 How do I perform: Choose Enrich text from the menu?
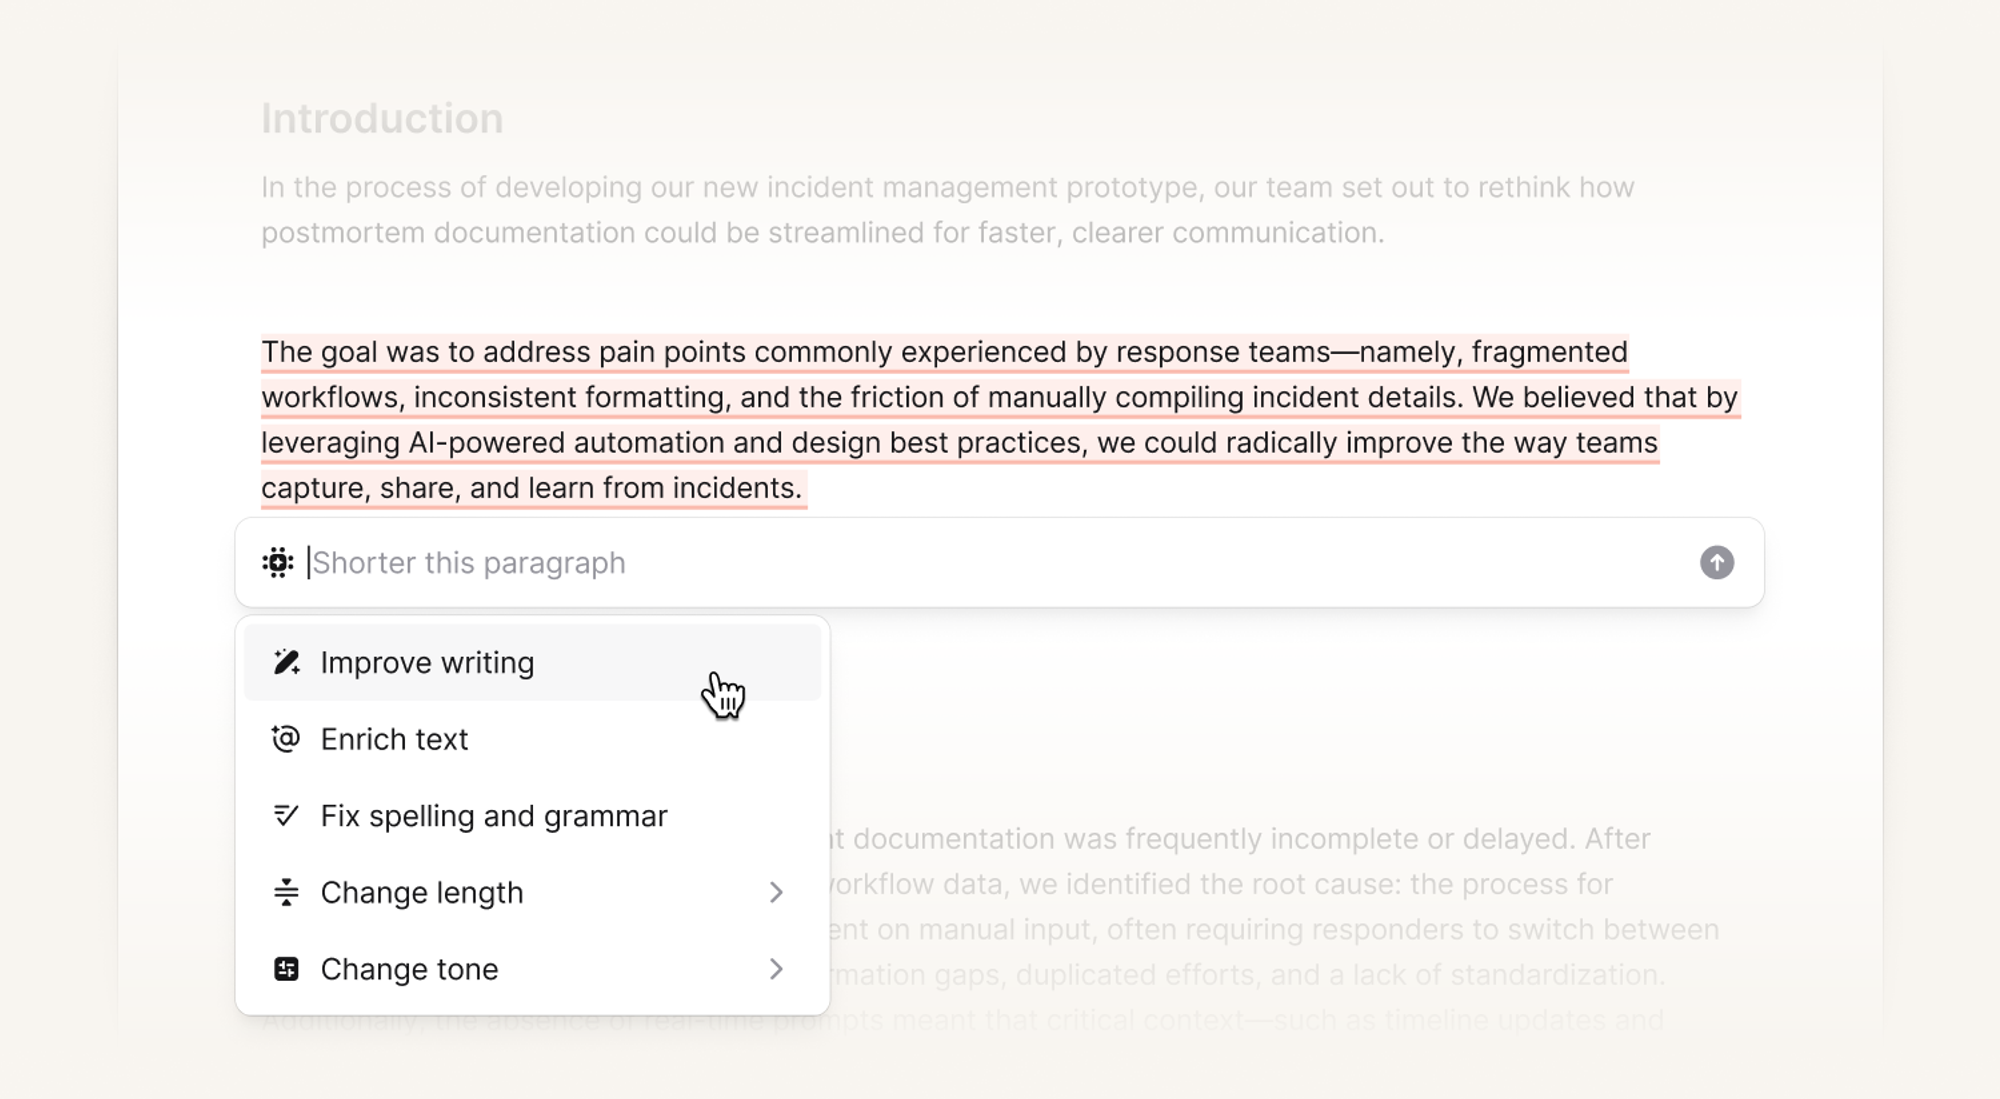coord(394,739)
